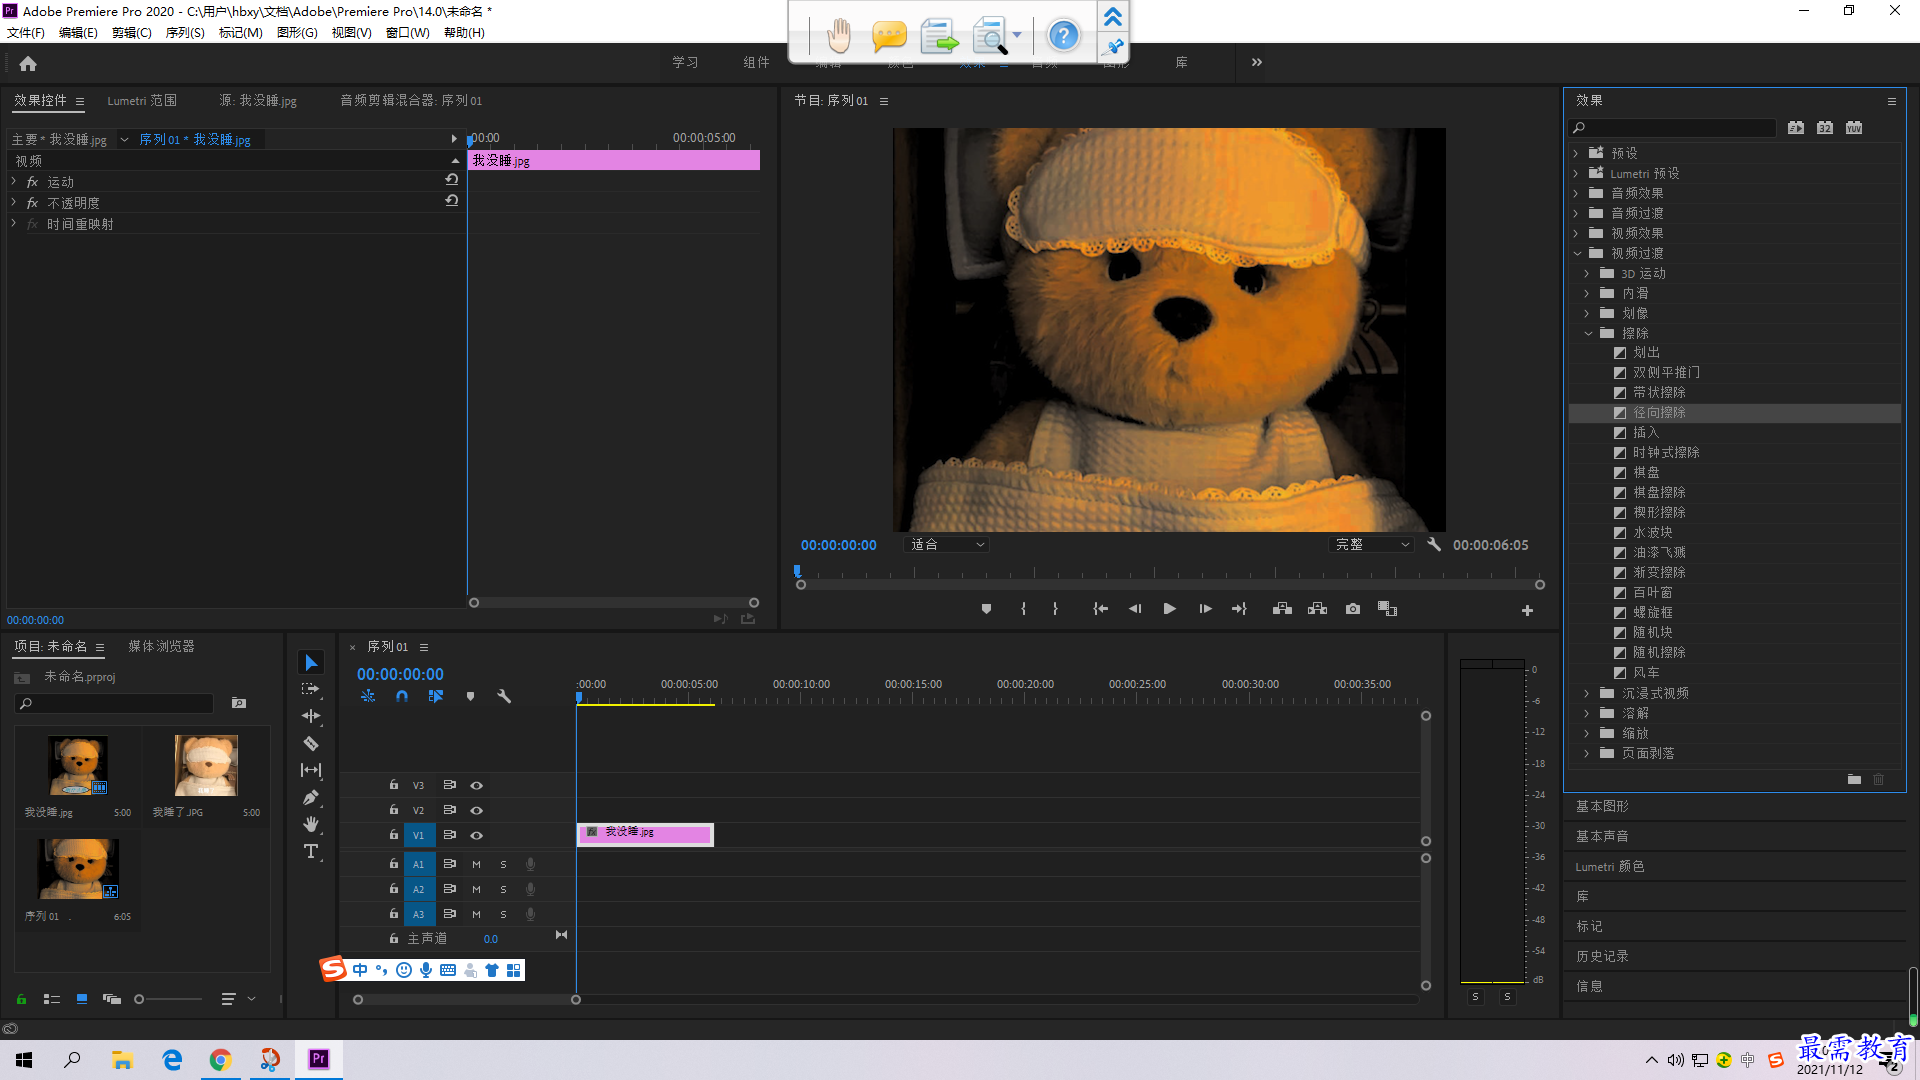Image resolution: width=1920 pixels, height=1080 pixels.
Task: Solo track A2
Action: 503,889
